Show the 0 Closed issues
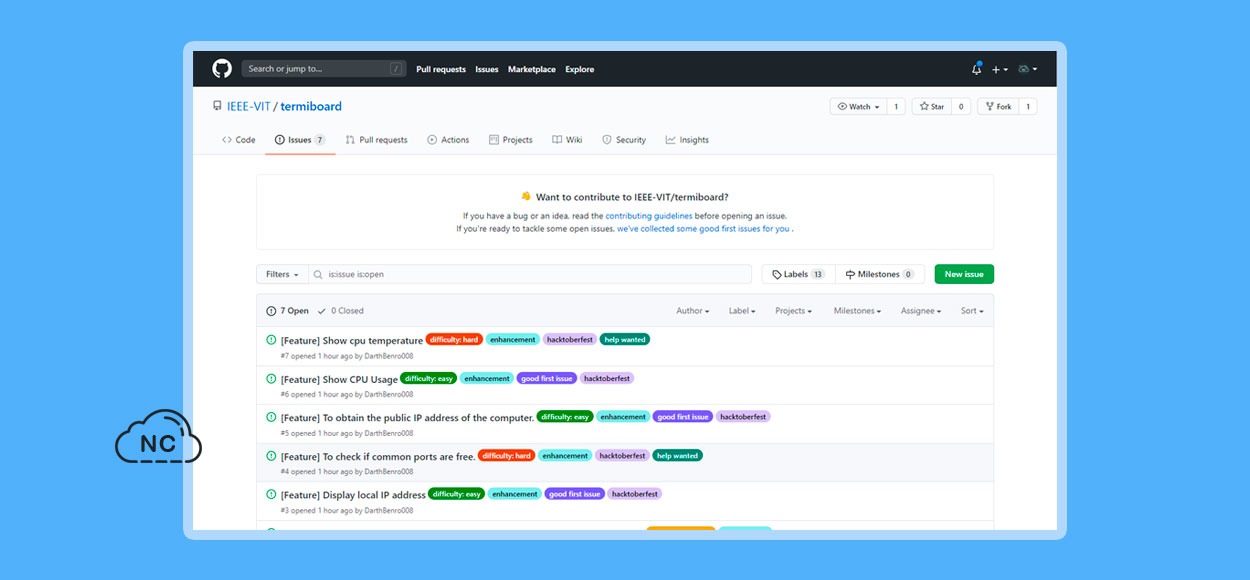1250x580 pixels. click(341, 311)
